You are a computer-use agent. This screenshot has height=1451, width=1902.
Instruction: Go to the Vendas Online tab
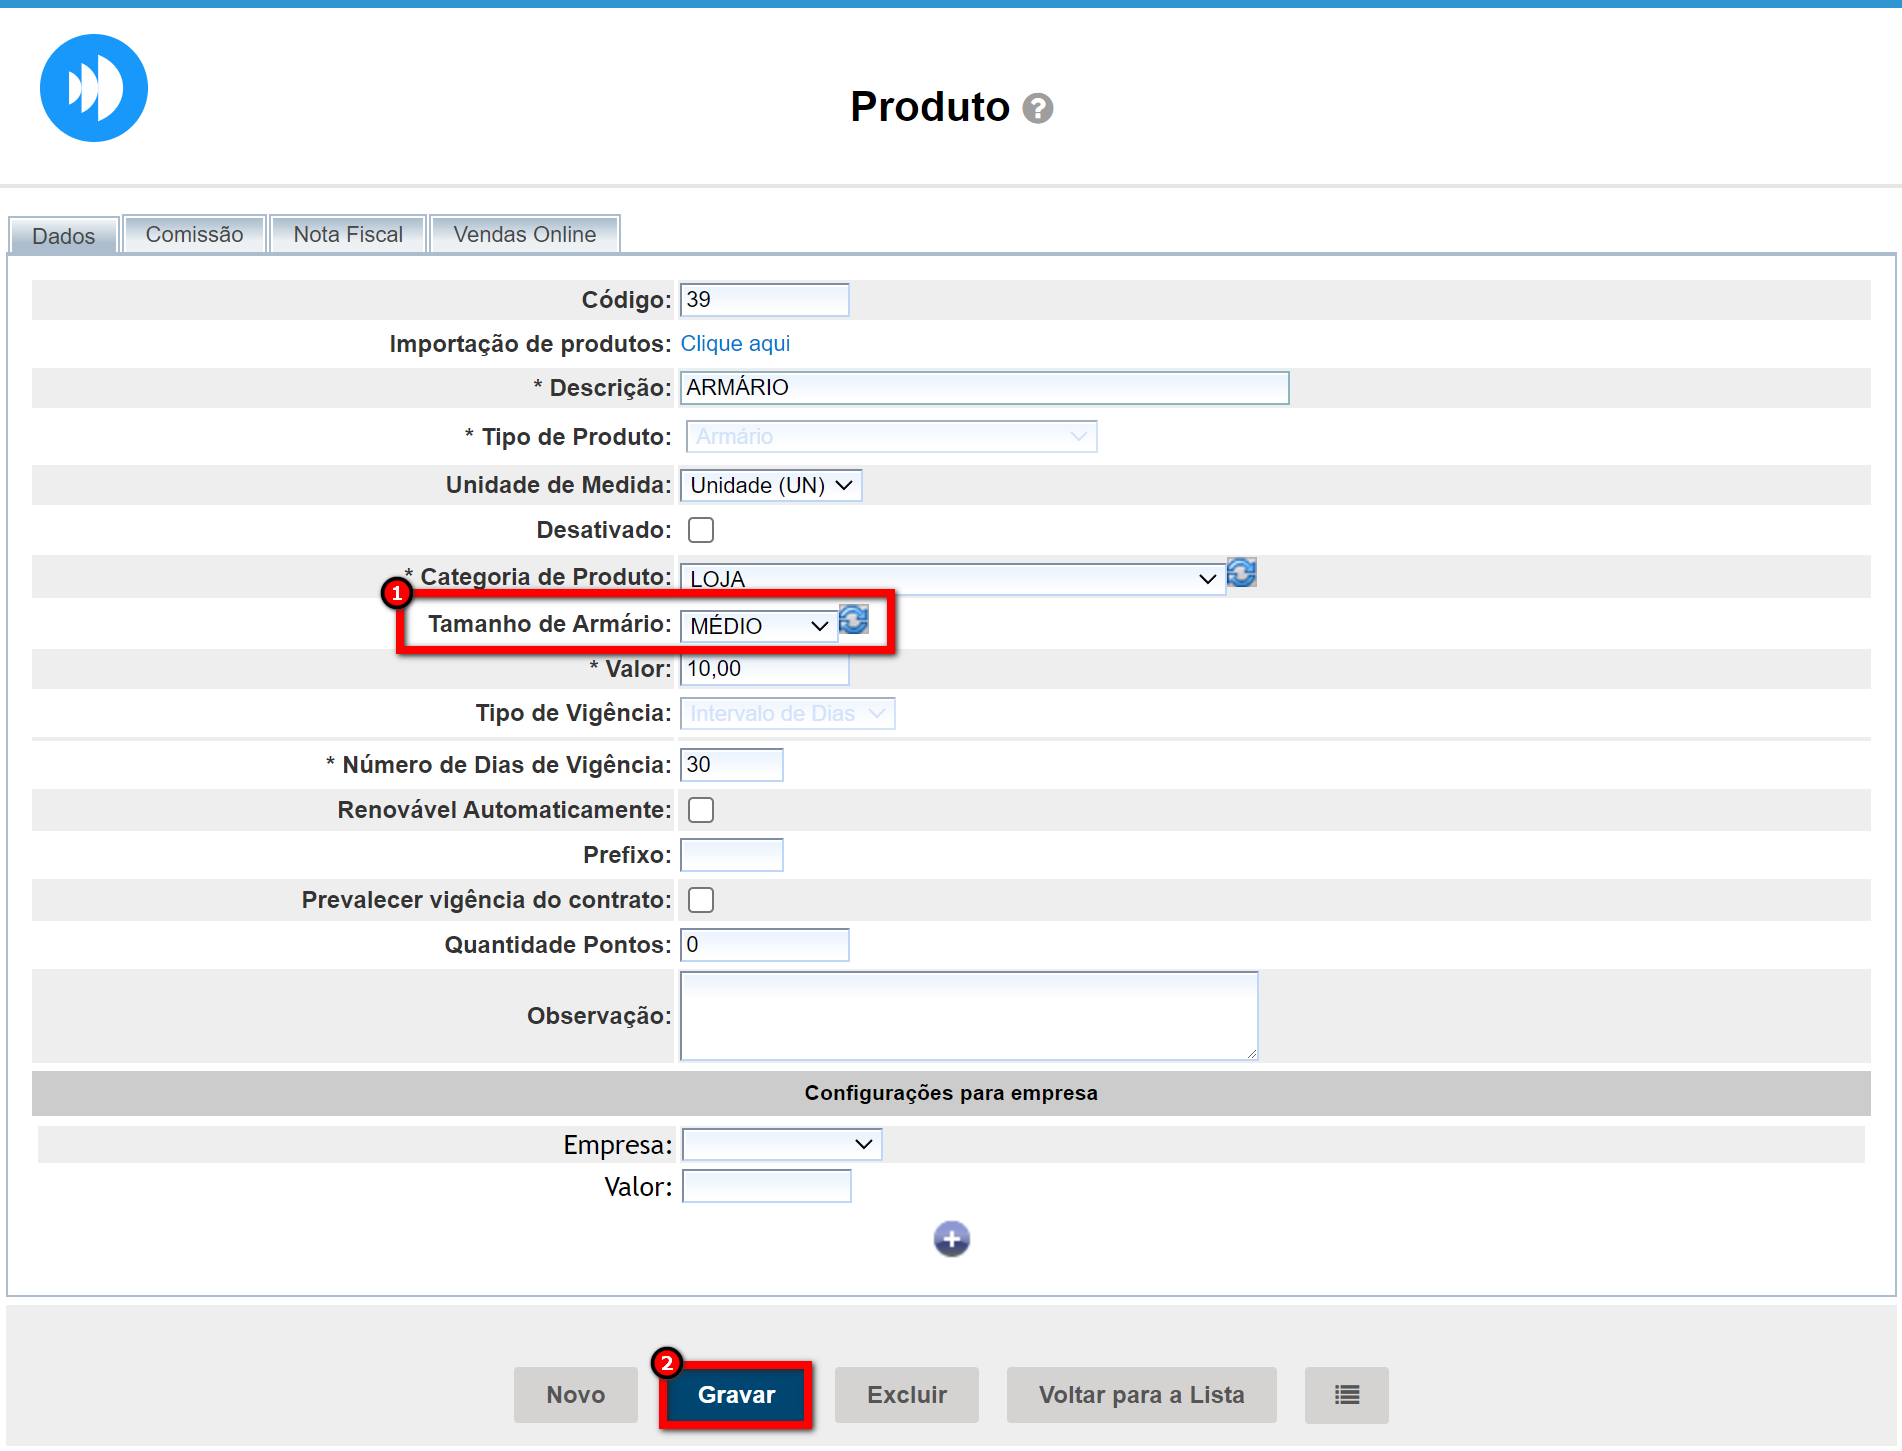(524, 235)
